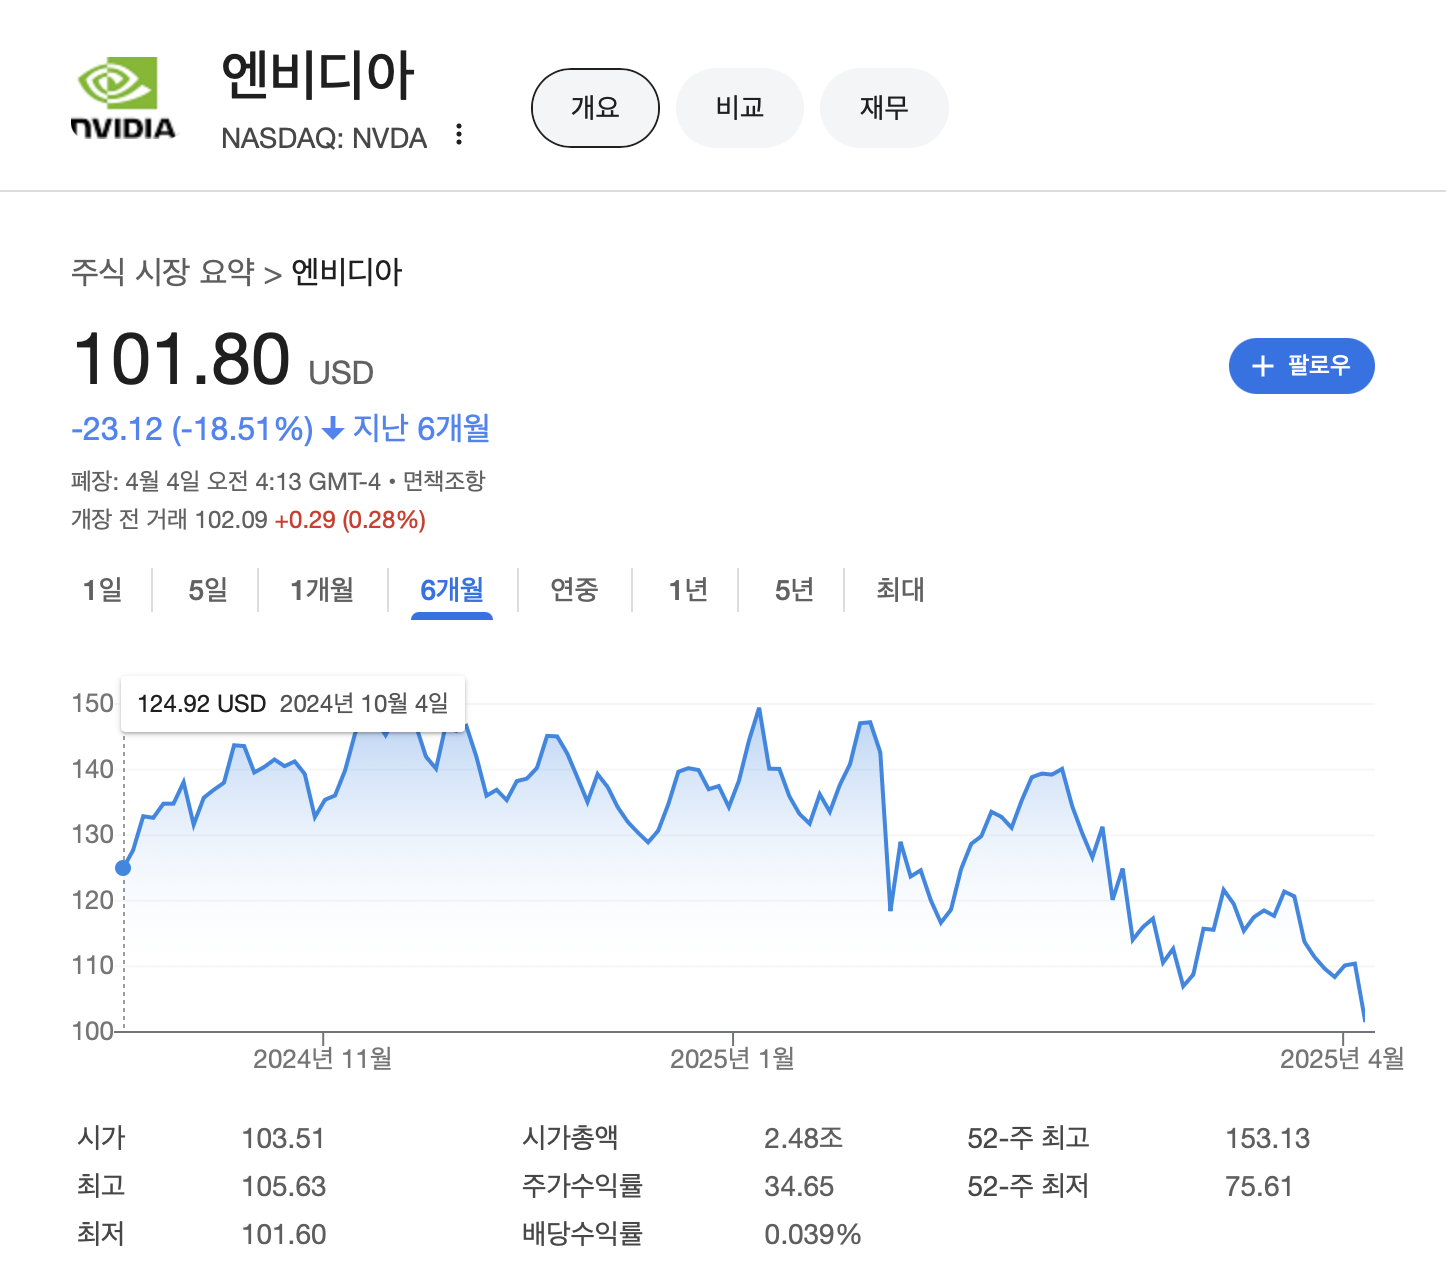The height and width of the screenshot is (1276, 1446).
Task: Show the 최대 chart range
Action: (x=900, y=590)
